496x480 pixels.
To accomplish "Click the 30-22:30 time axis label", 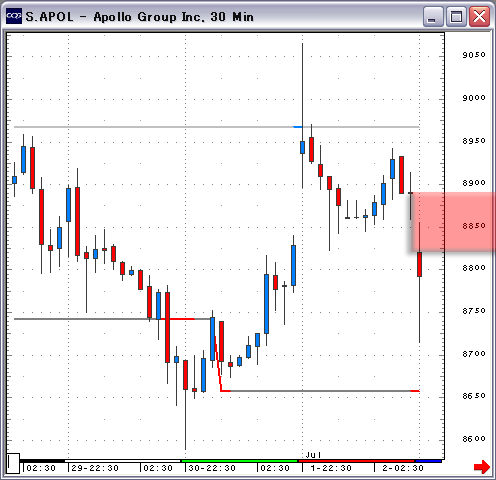I will click(212, 468).
